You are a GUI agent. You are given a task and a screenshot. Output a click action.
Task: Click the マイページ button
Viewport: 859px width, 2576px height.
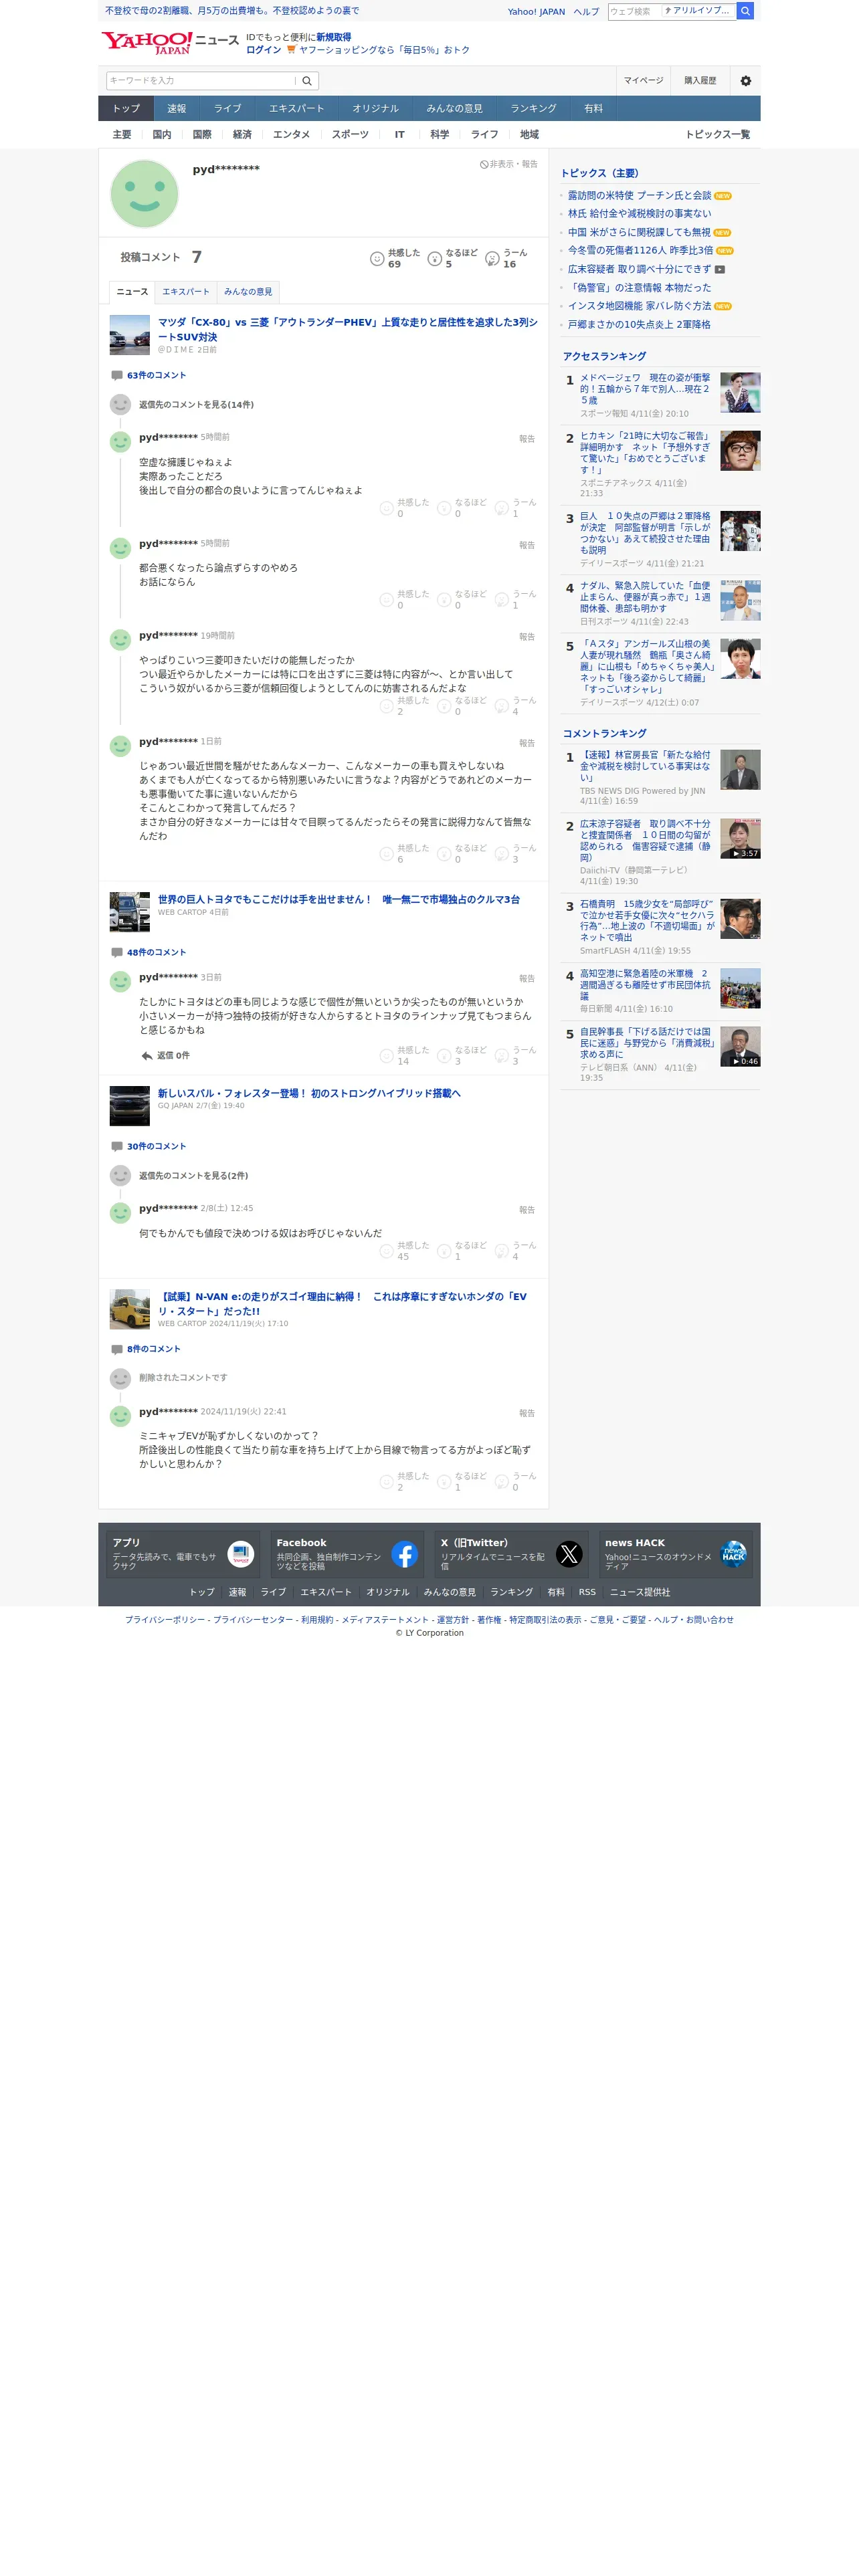(x=643, y=81)
